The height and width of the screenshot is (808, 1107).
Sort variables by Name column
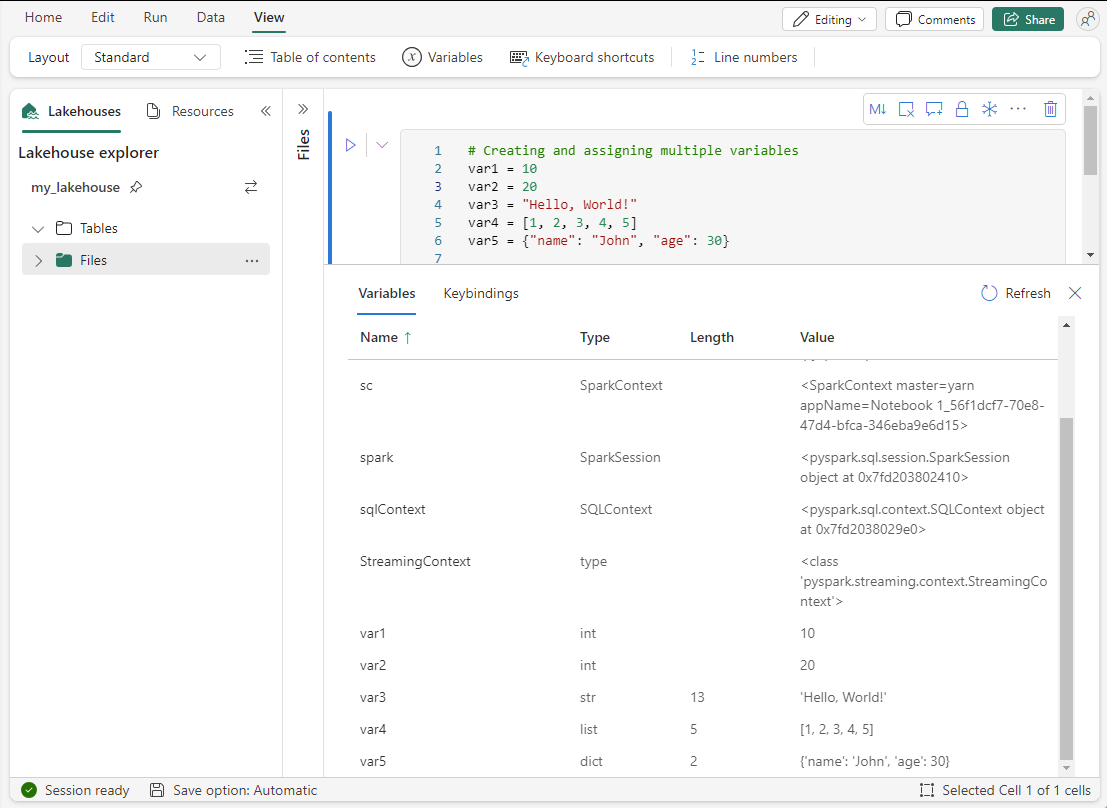pos(384,337)
